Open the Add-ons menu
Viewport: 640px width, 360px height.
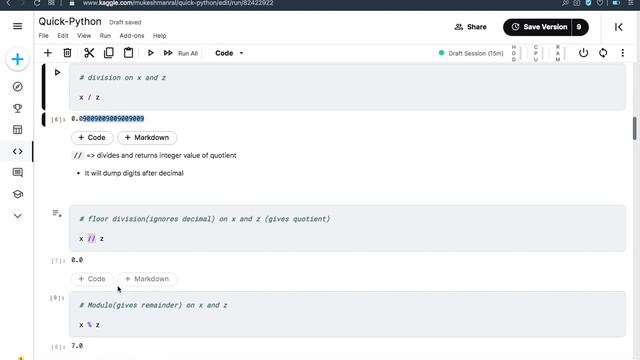[x=132, y=36]
